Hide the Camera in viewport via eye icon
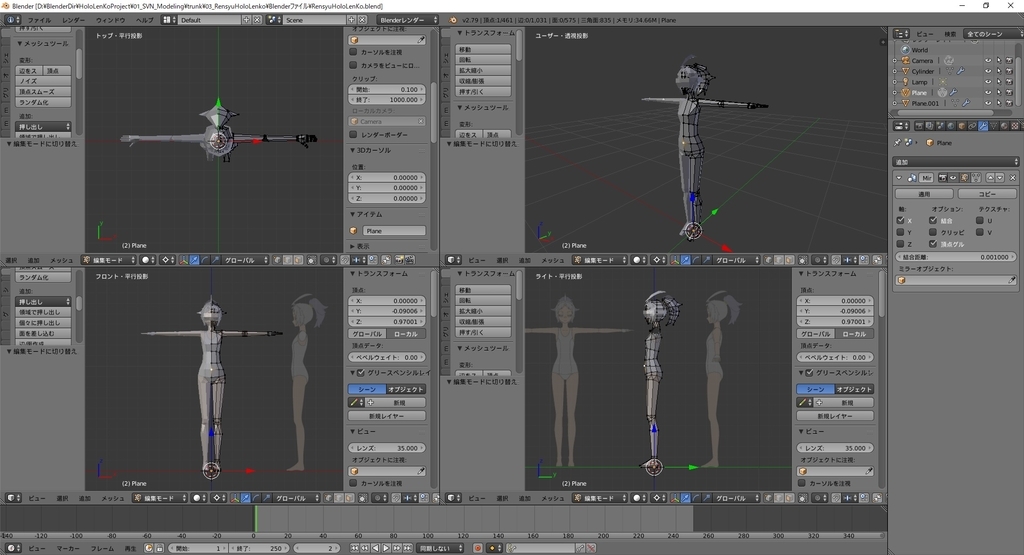Image resolution: width=1024 pixels, height=555 pixels. [988, 61]
